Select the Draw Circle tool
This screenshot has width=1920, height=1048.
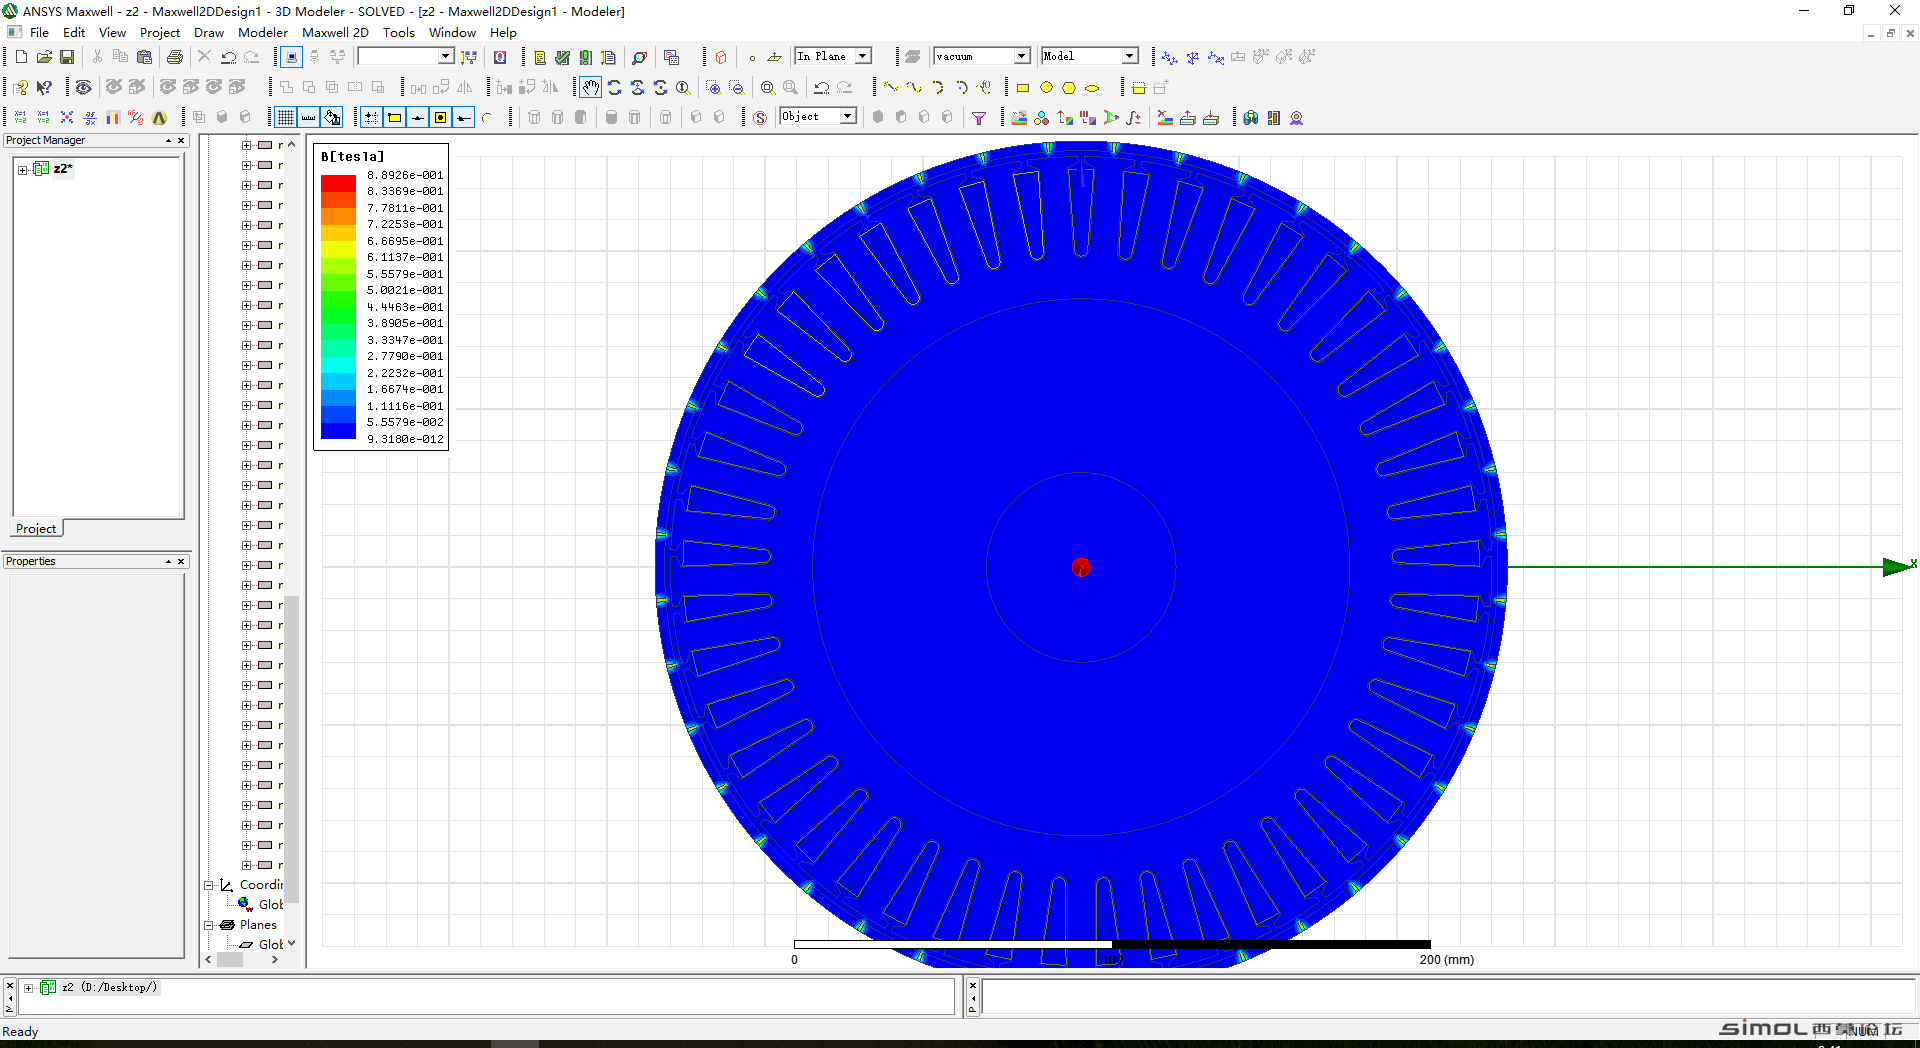(1046, 88)
